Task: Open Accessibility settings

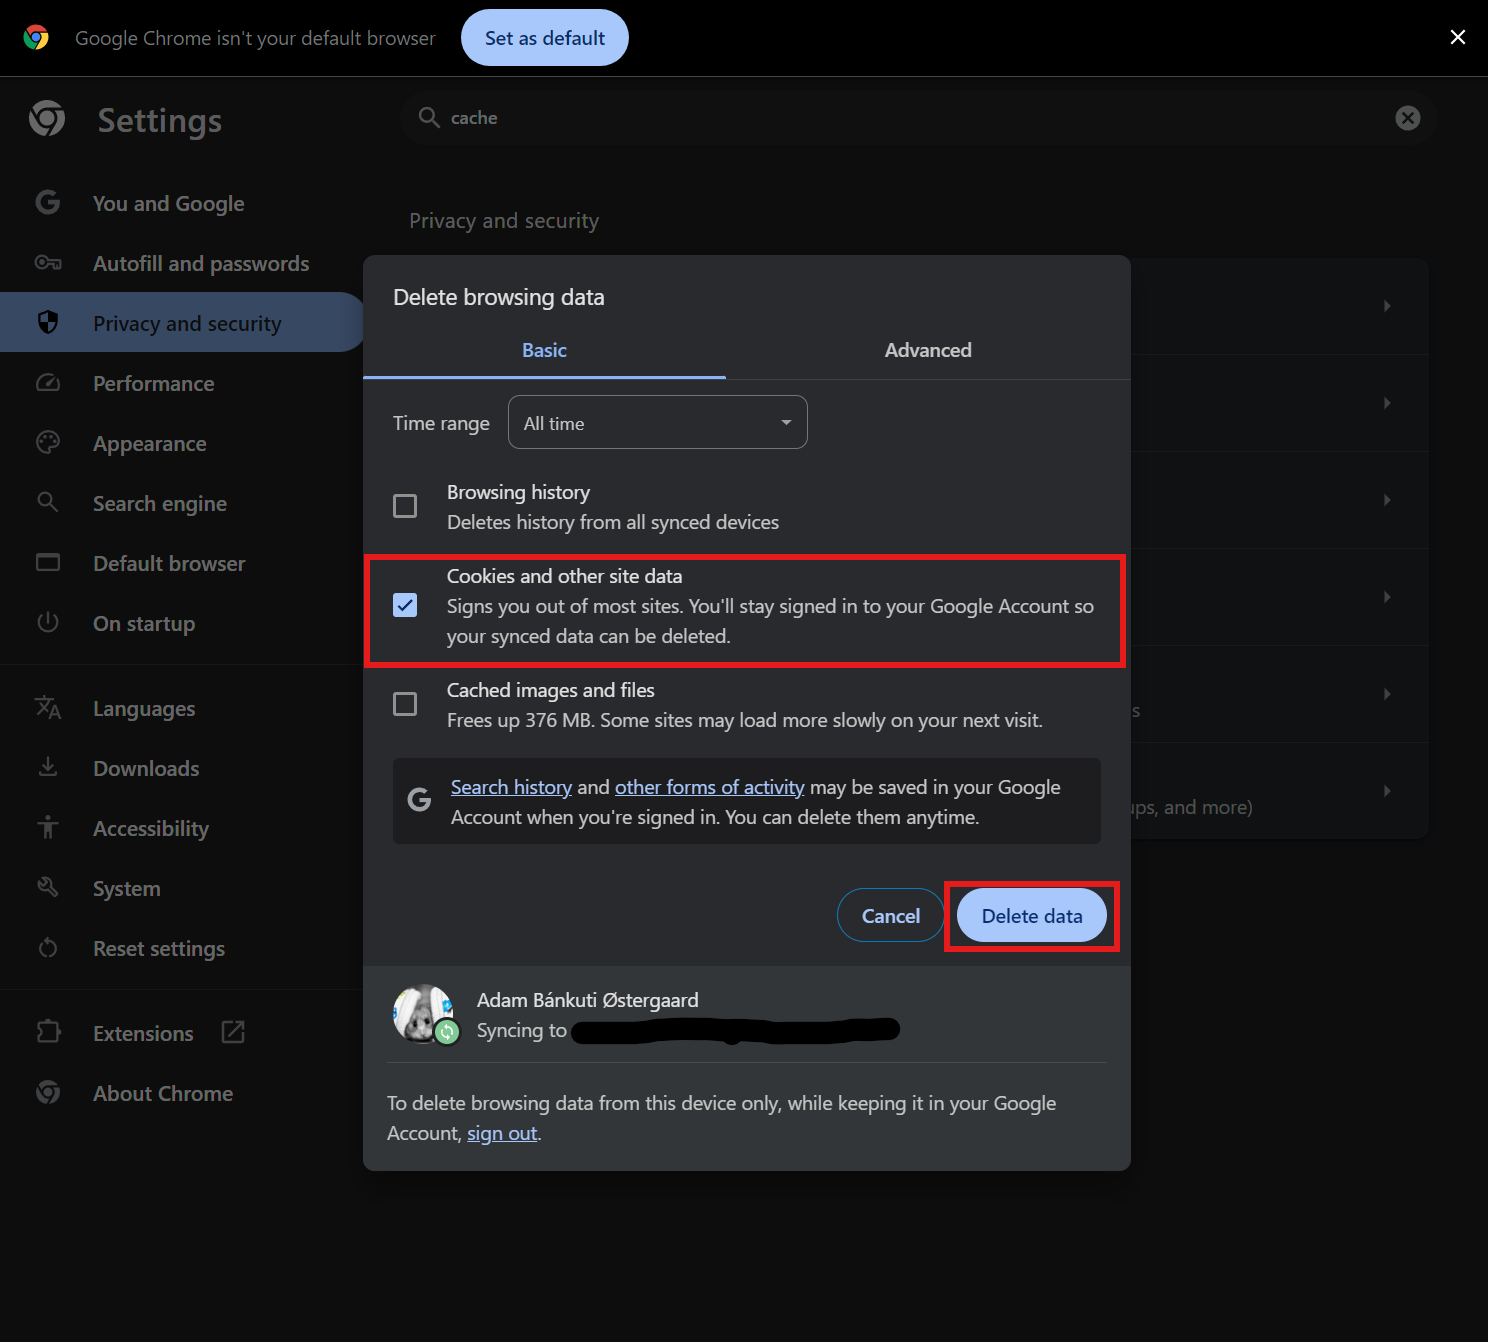Action: [x=151, y=829]
